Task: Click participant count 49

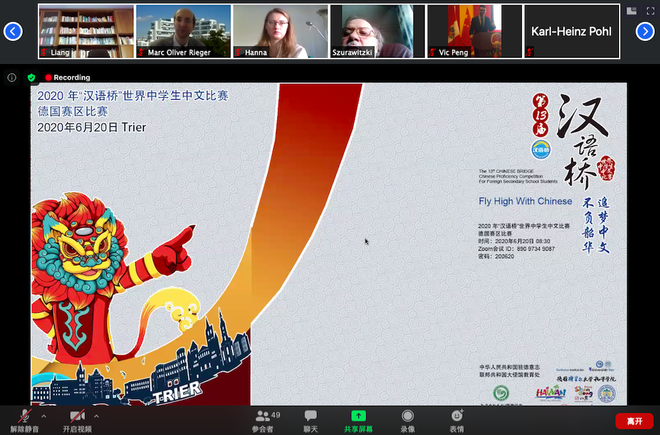Action: tap(276, 415)
